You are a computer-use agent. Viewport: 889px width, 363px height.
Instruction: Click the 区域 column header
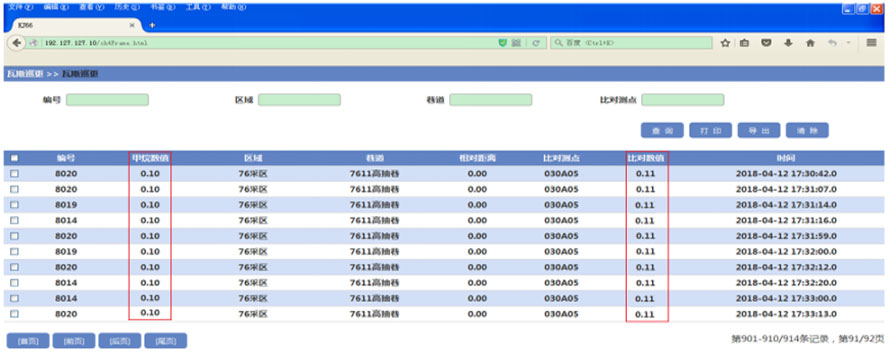pyautogui.click(x=253, y=158)
